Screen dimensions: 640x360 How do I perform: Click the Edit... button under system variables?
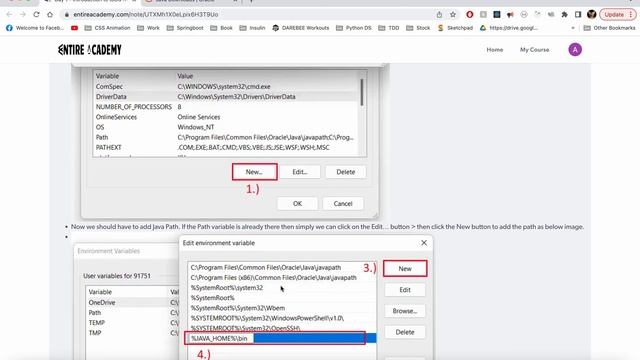(x=300, y=172)
